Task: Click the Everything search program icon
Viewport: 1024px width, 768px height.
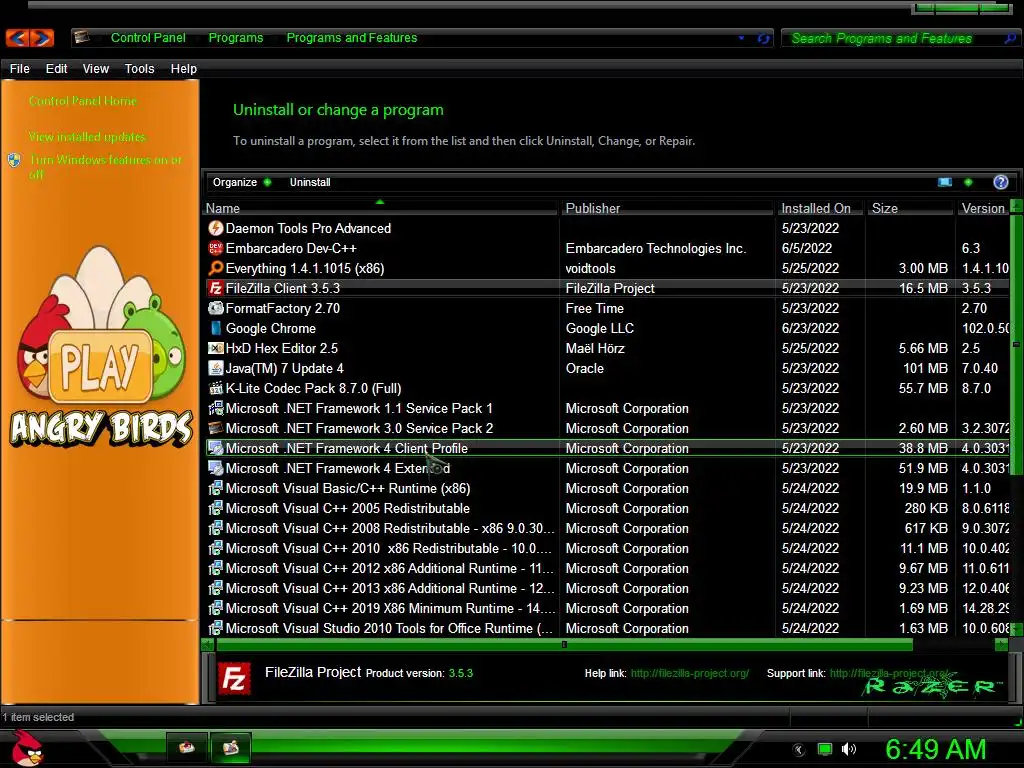Action: (216, 268)
